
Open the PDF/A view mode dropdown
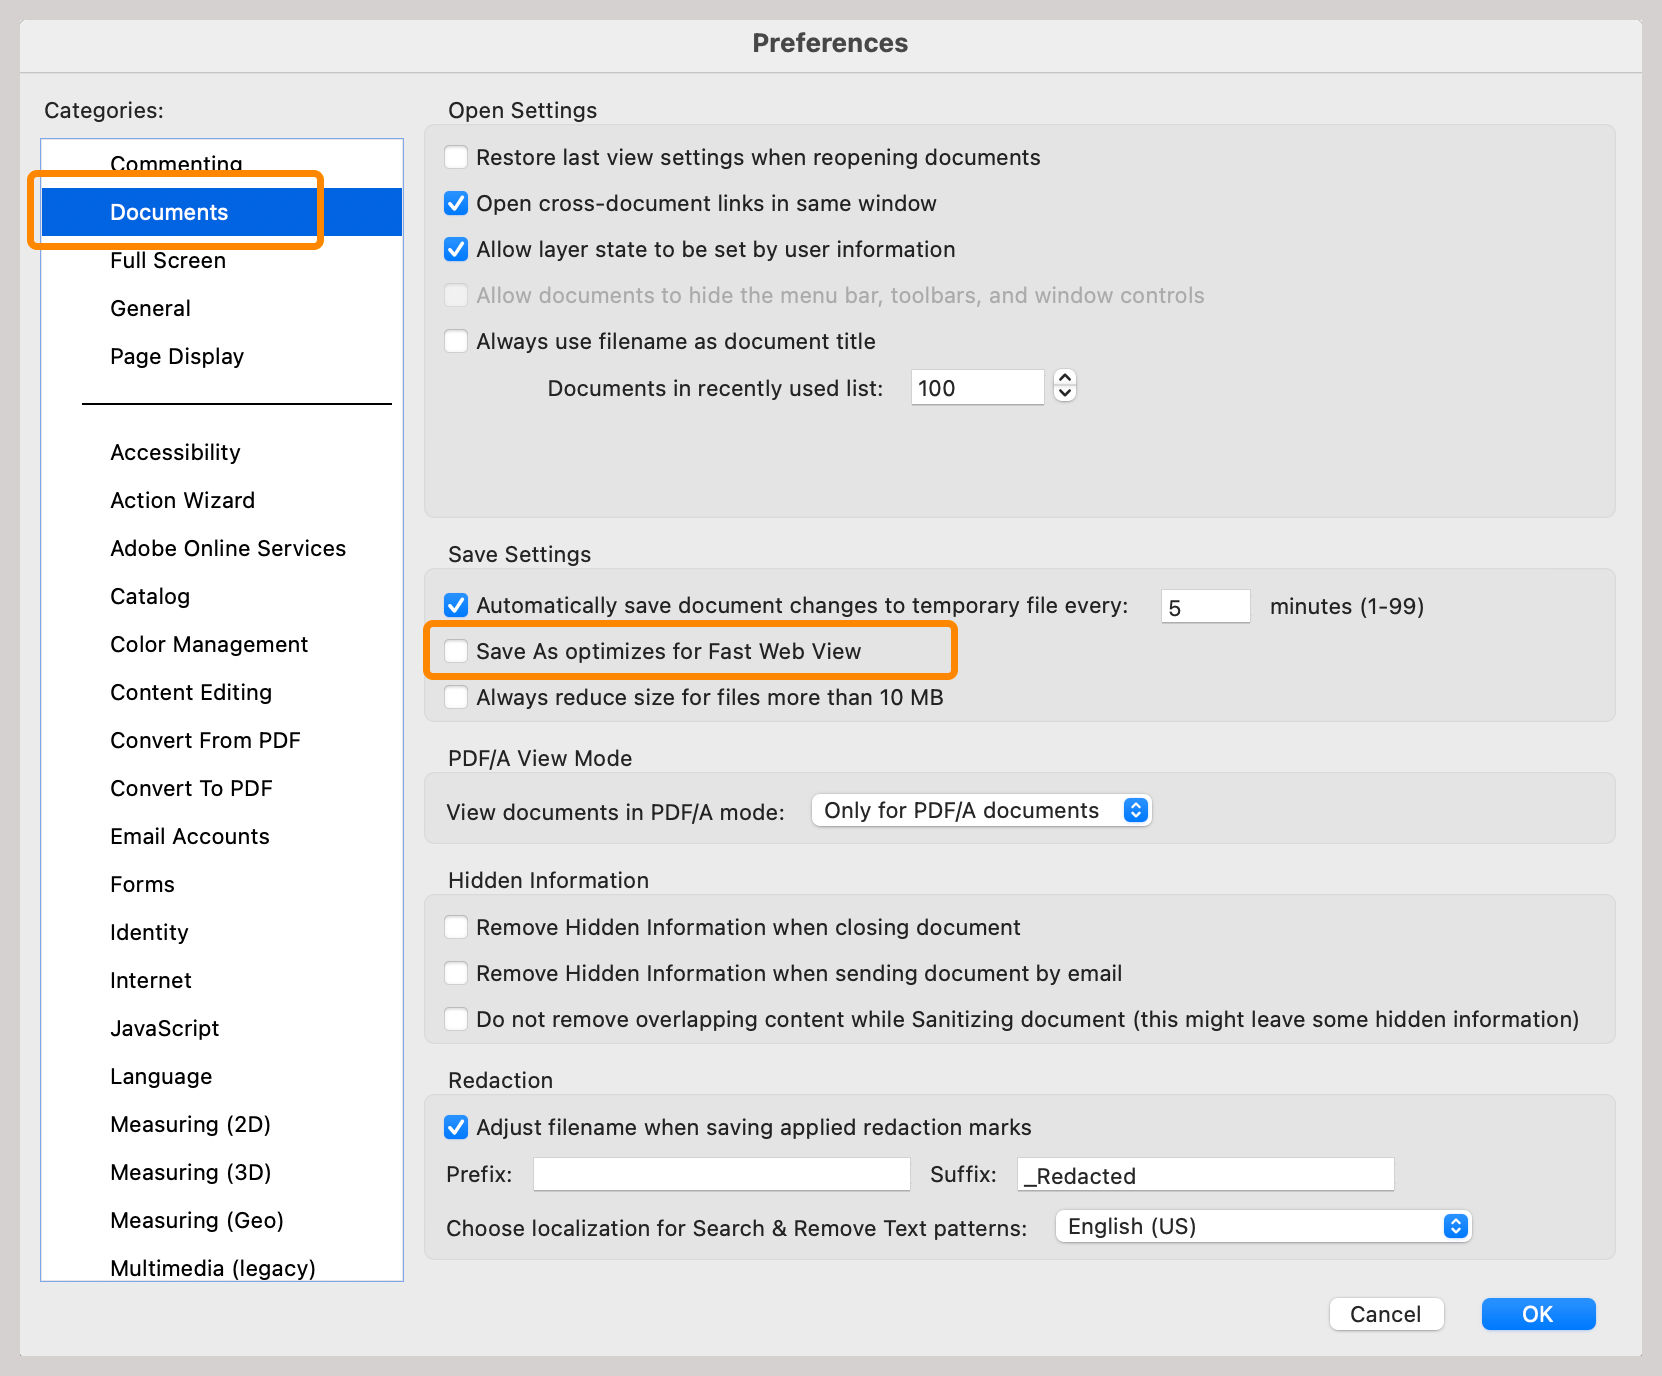click(981, 810)
